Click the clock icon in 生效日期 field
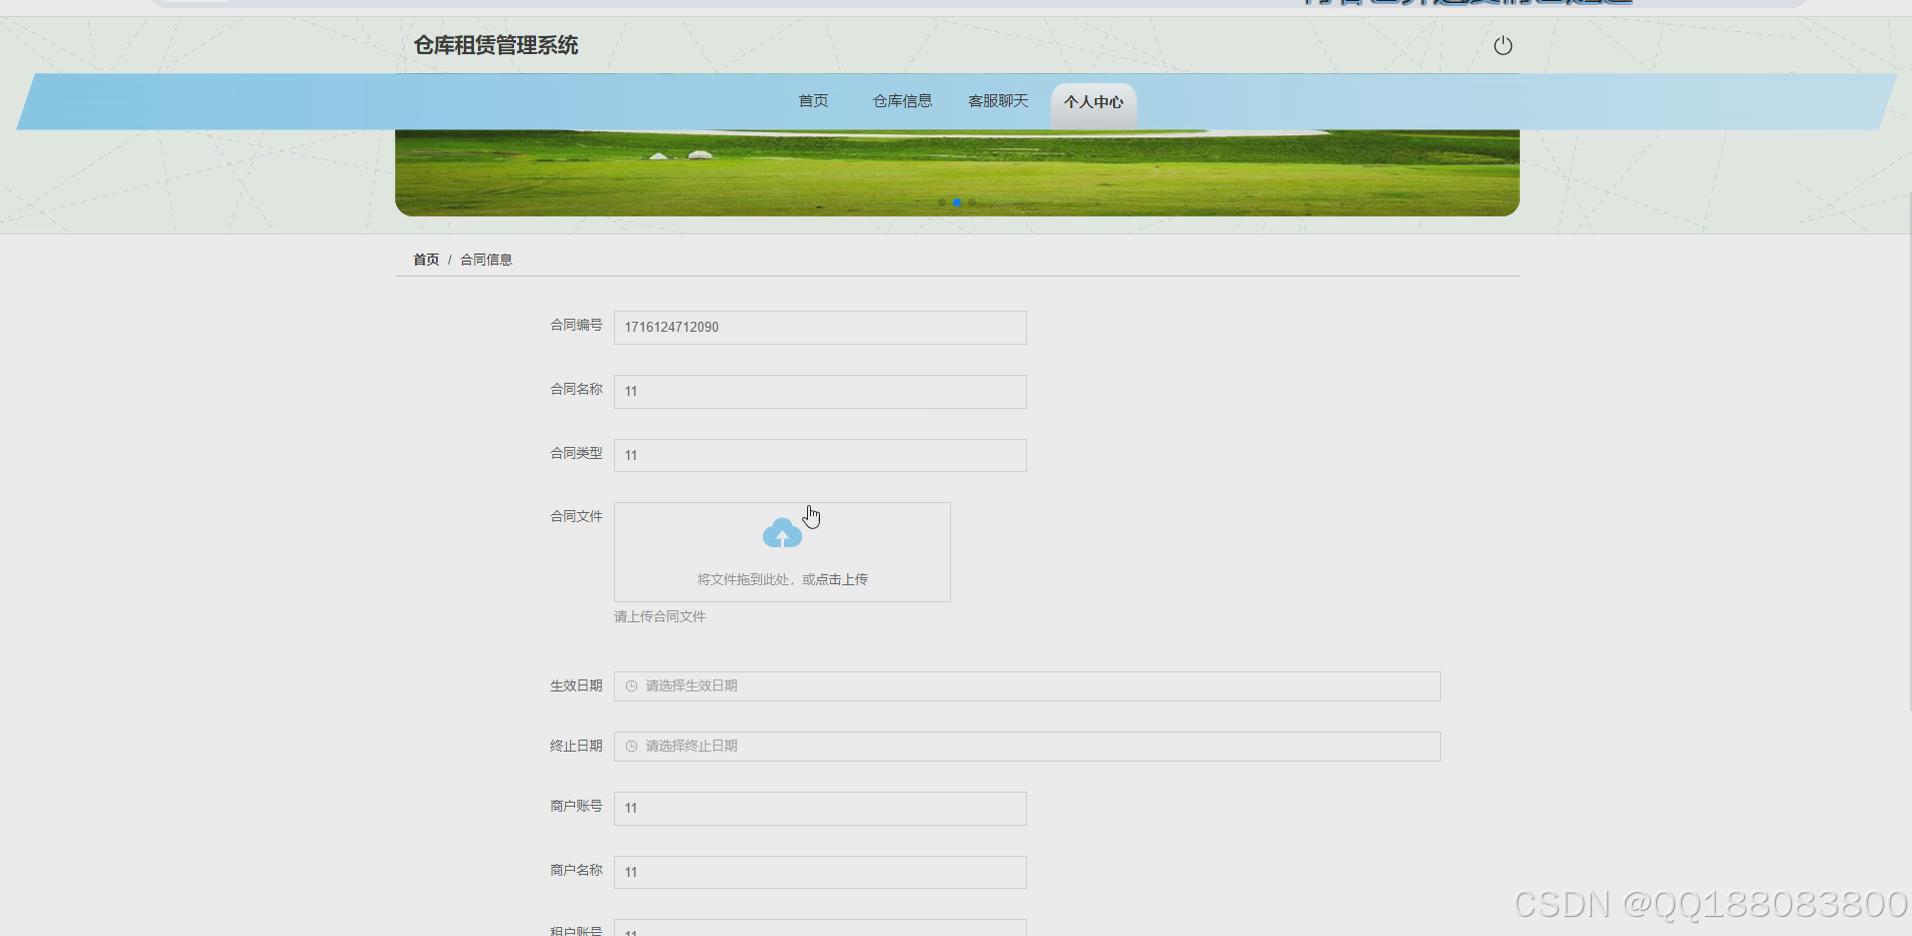Viewport: 1912px width, 936px height. 630,686
